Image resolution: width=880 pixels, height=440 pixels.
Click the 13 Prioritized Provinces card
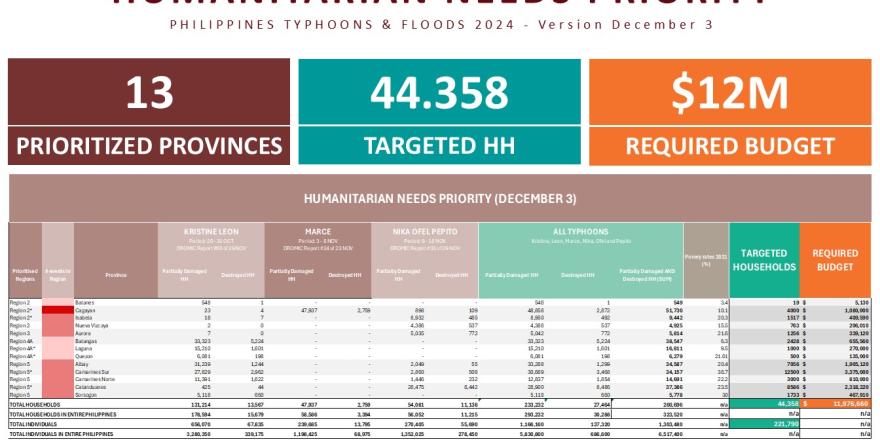tap(148, 112)
